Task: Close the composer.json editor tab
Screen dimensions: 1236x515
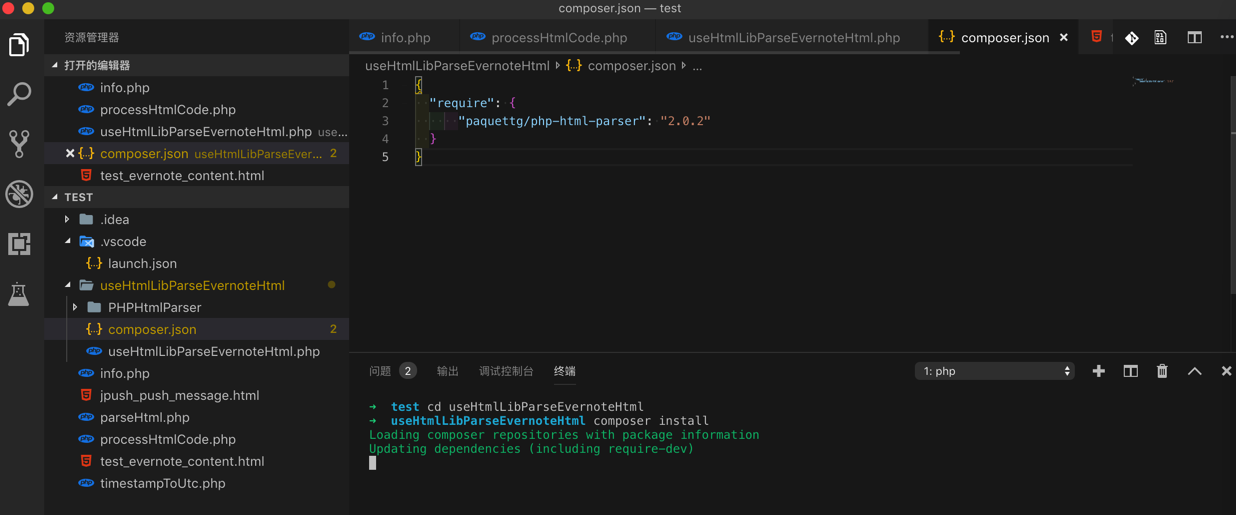Action: tap(1064, 38)
